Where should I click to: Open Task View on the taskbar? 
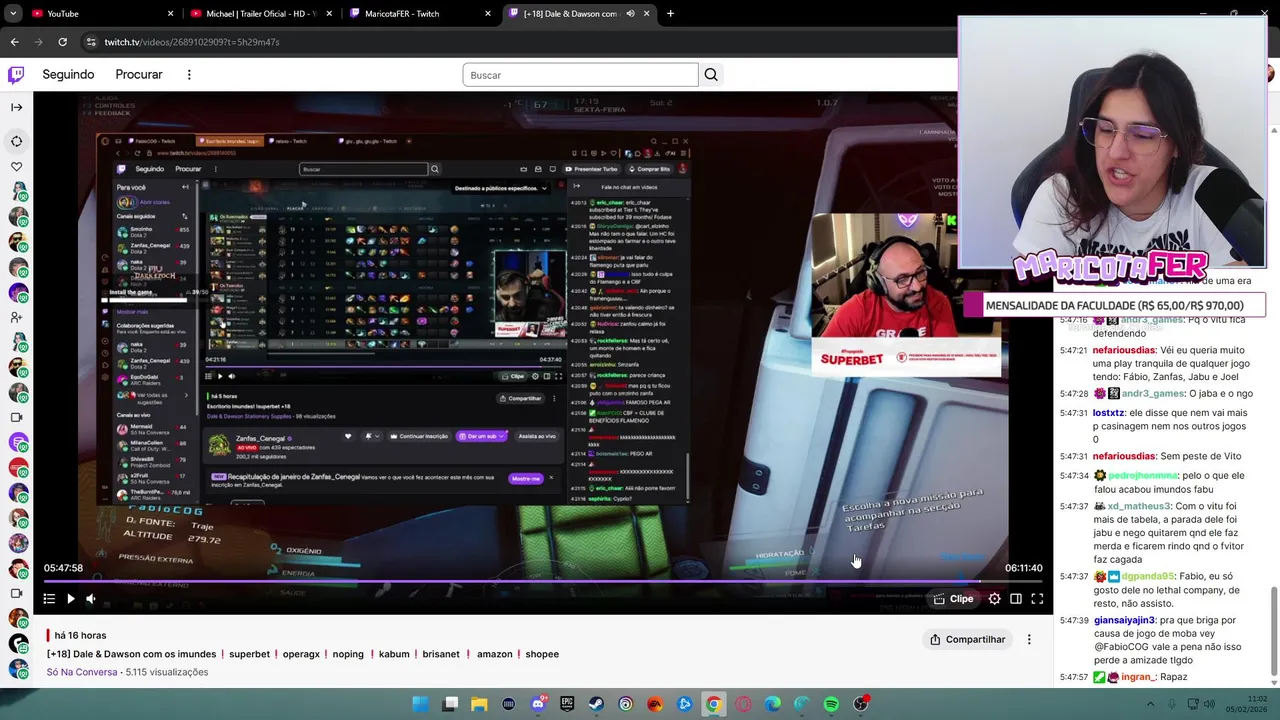(450, 704)
